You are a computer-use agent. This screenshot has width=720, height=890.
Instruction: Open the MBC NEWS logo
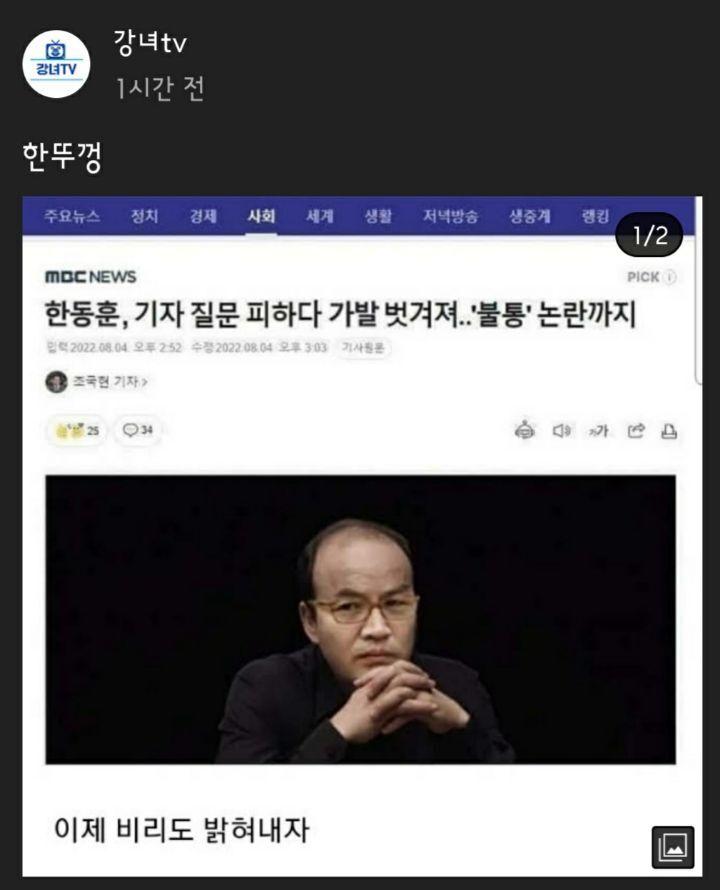[91, 276]
